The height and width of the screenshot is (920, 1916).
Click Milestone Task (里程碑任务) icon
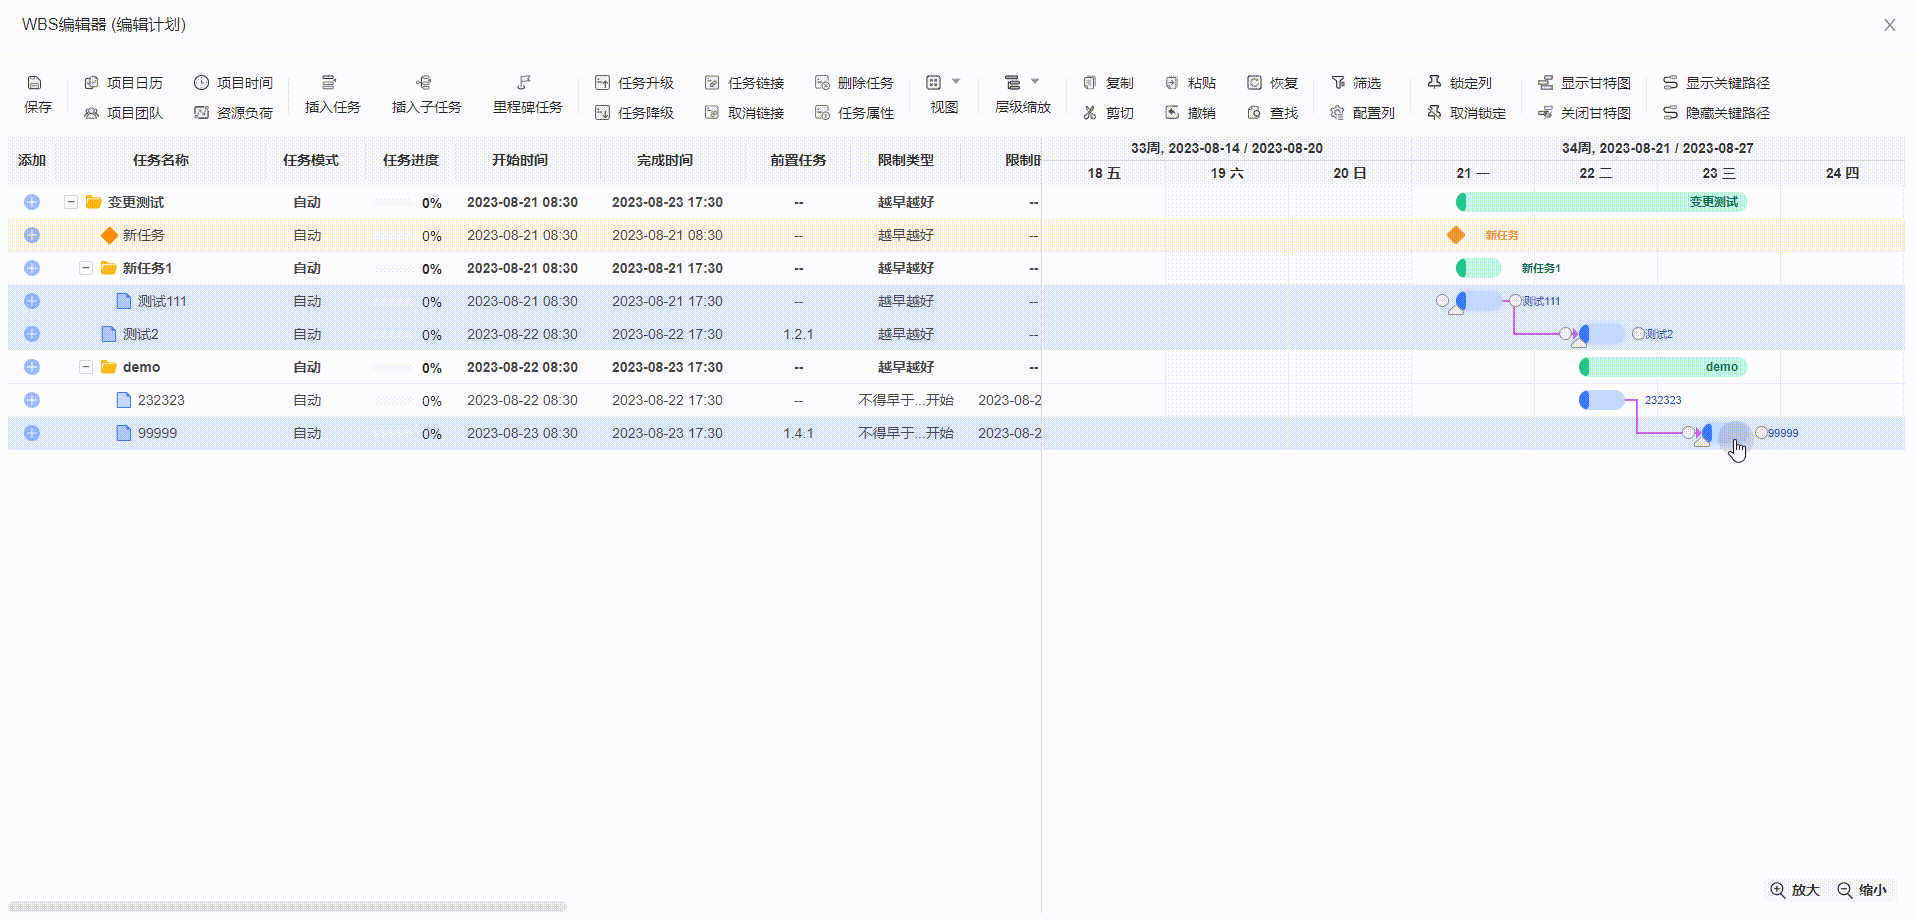point(526,84)
